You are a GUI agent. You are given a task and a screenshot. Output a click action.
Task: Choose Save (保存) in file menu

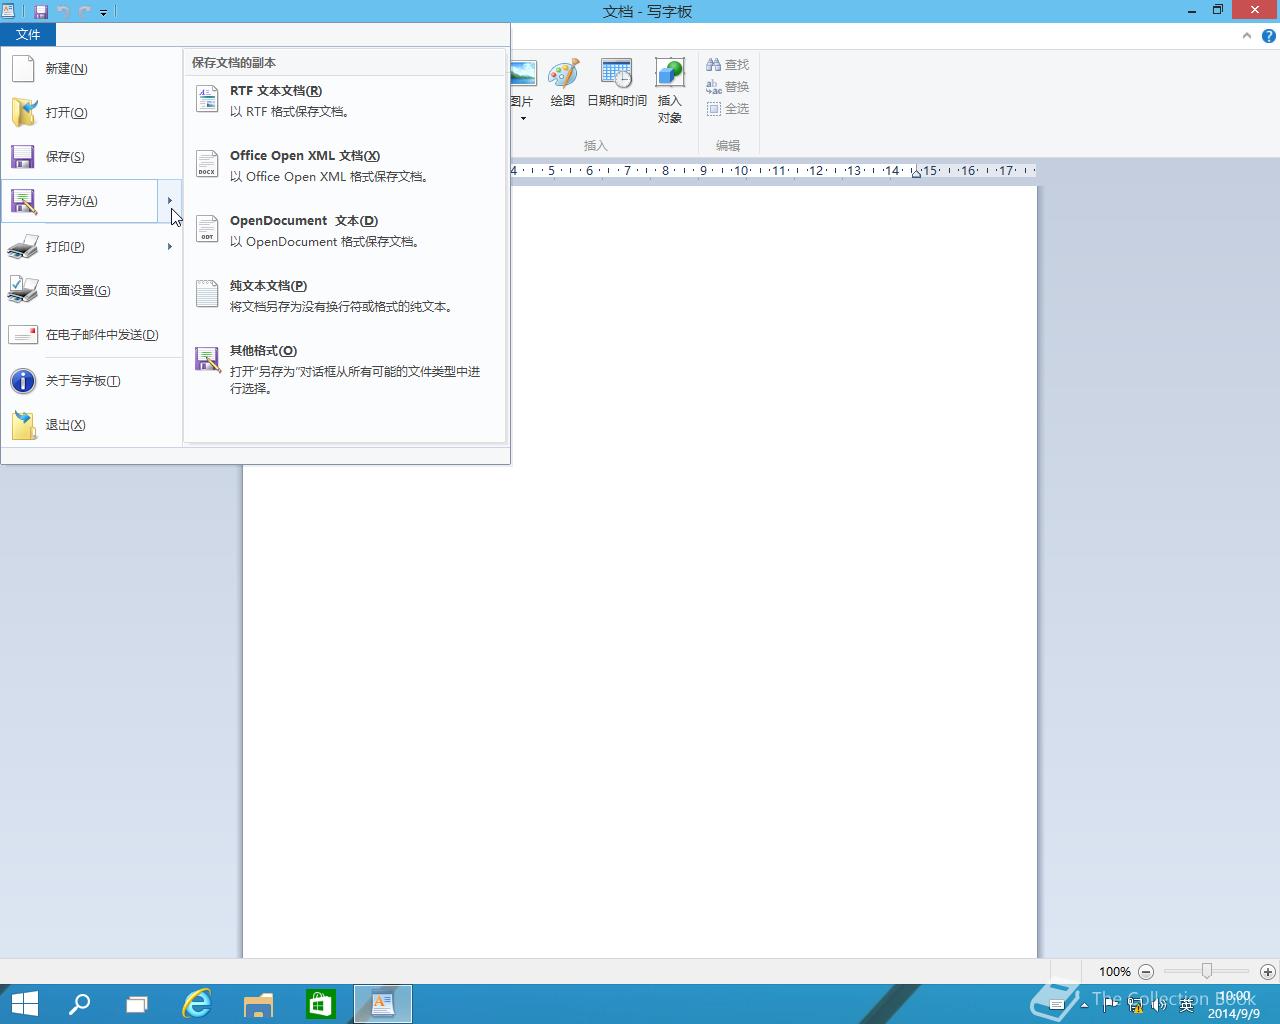91,157
